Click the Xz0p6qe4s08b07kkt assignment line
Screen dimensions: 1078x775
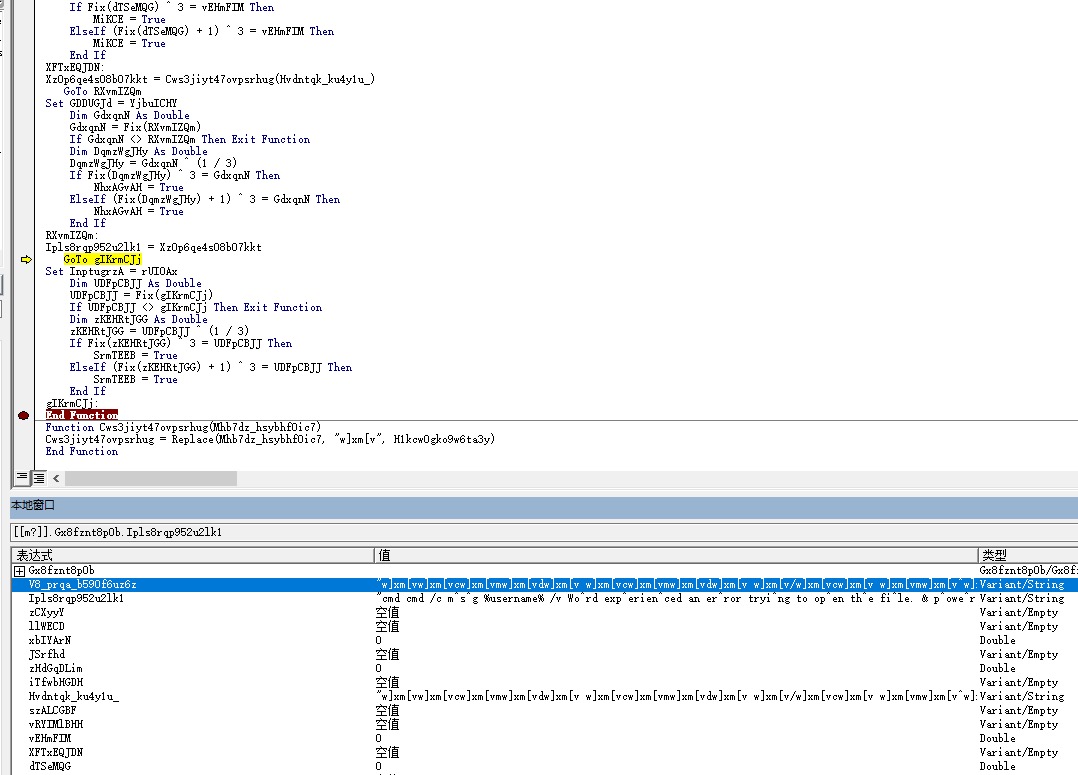click(210, 79)
